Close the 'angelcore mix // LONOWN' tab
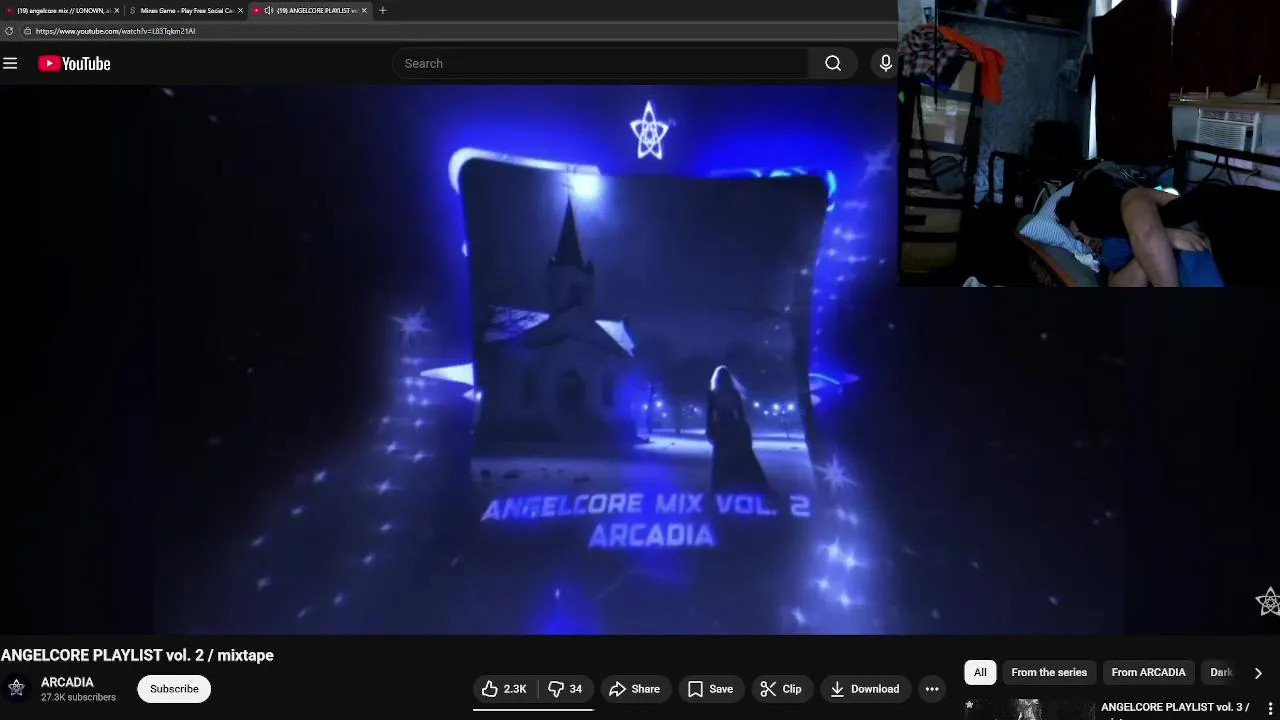The image size is (1280, 720). [117, 10]
